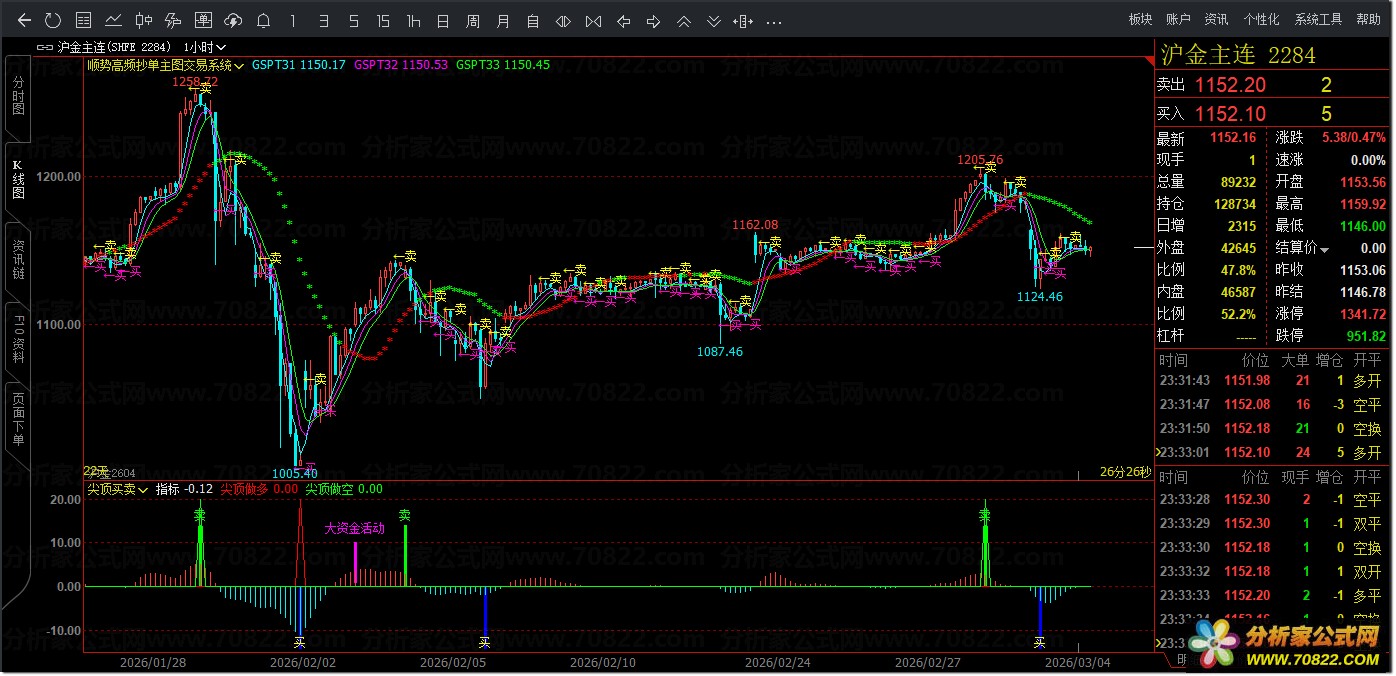This screenshot has width=1396, height=676.
Task: Select the 分时图 side tab
Action: point(18,96)
